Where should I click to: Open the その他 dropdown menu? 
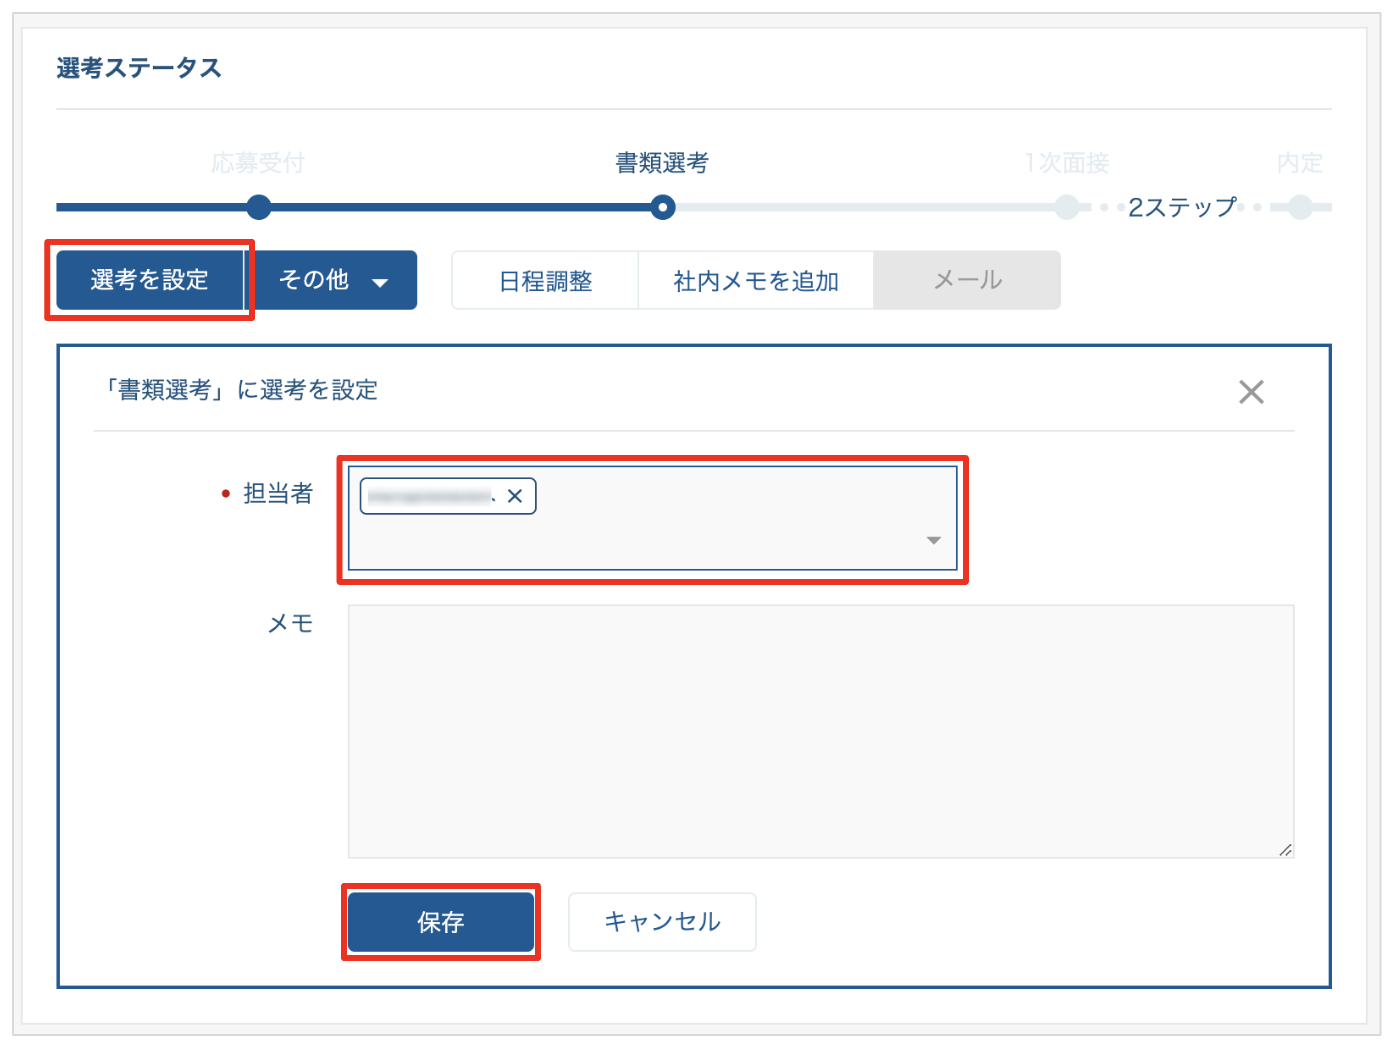pos(332,280)
